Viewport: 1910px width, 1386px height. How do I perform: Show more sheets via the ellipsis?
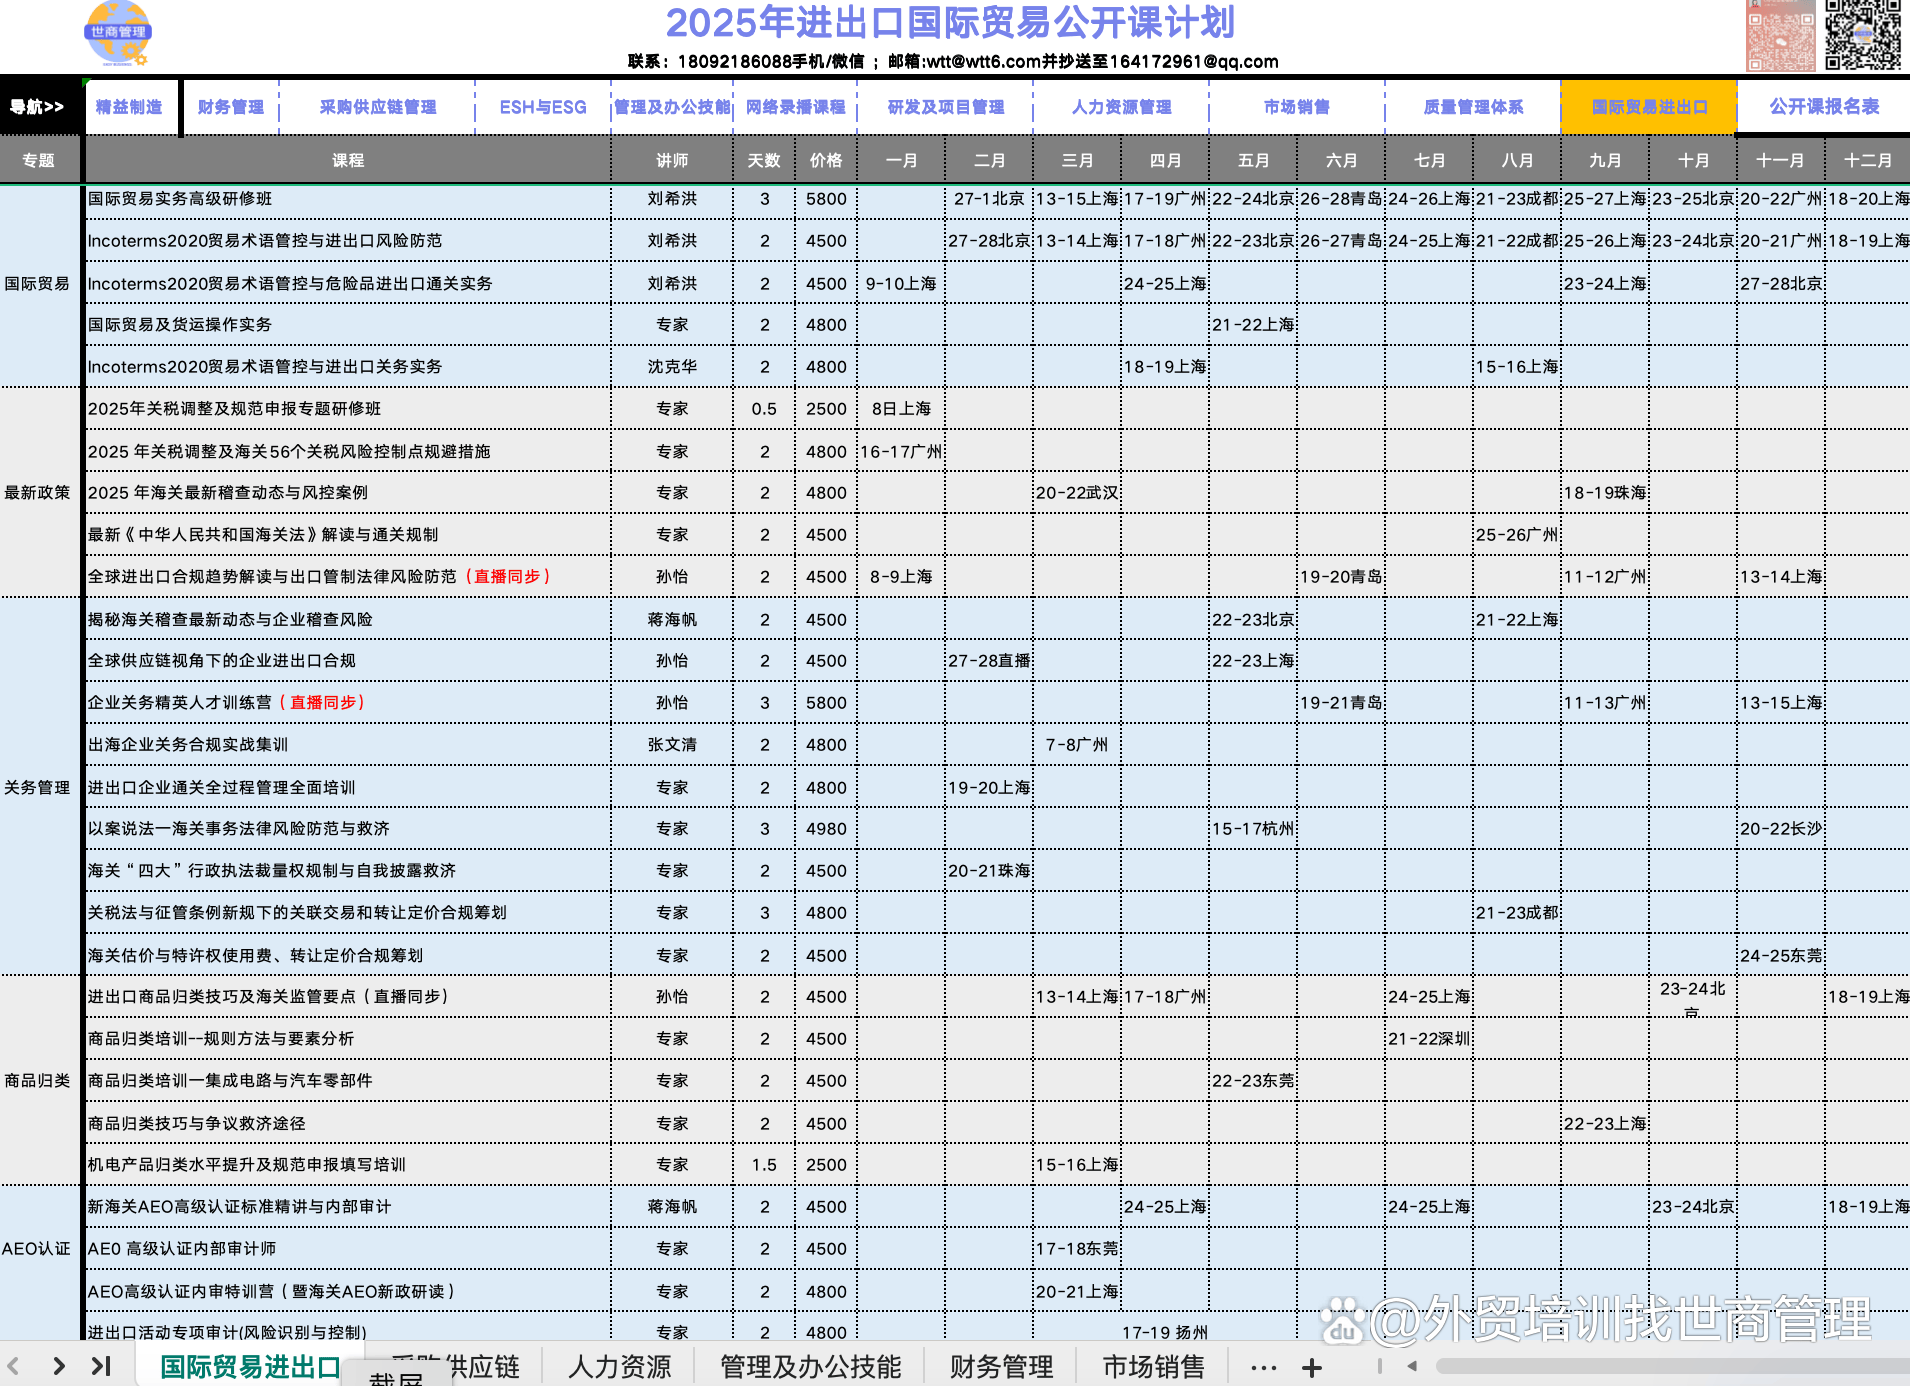pyautogui.click(x=1264, y=1367)
